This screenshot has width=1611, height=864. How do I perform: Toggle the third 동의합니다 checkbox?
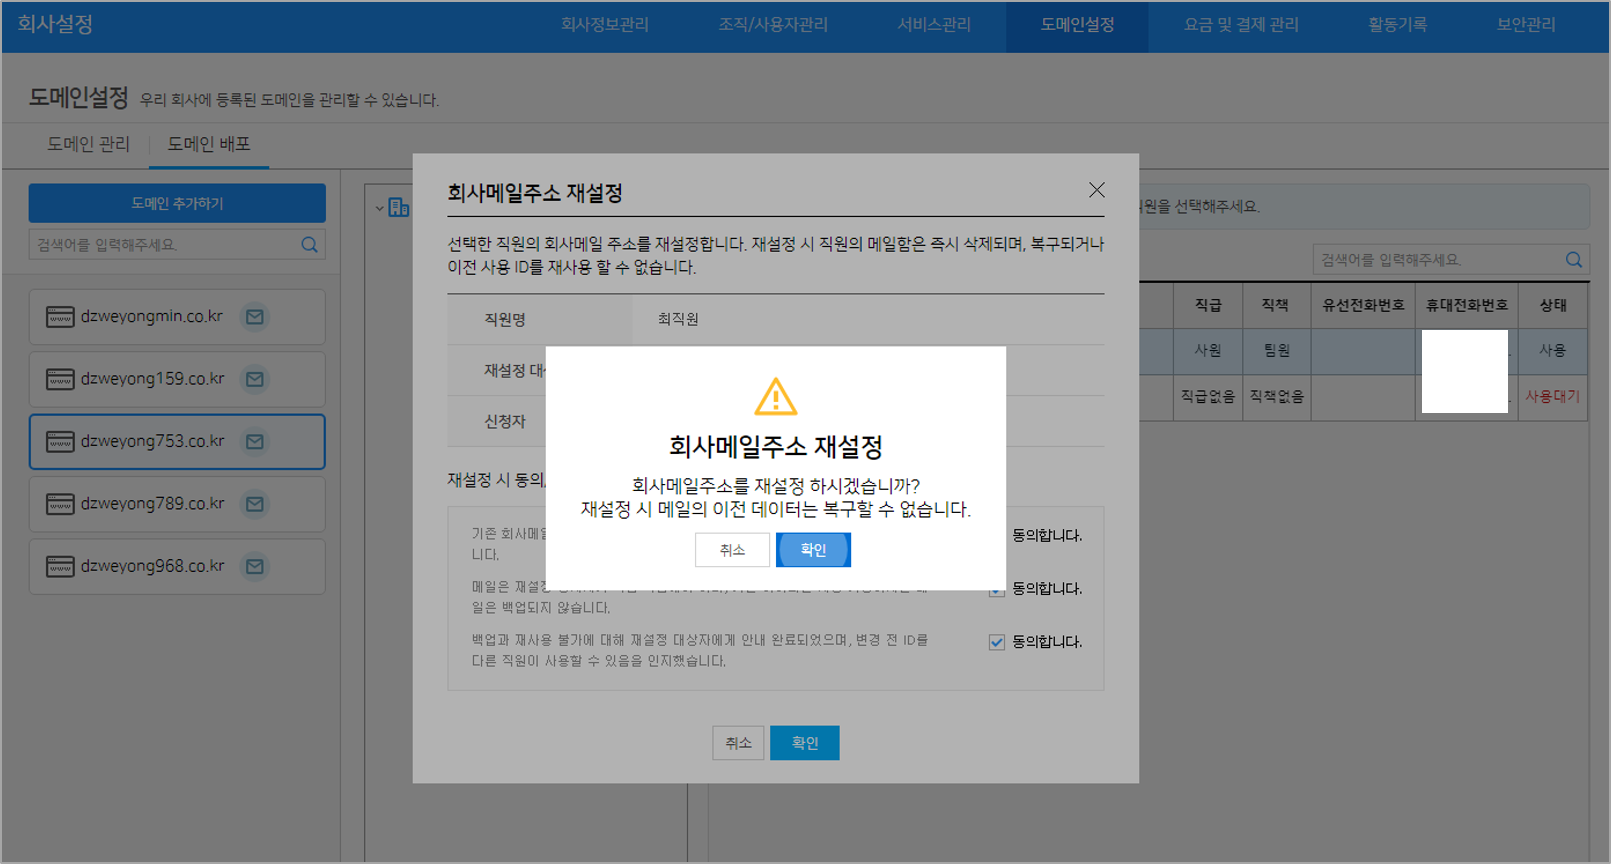pyautogui.click(x=996, y=642)
